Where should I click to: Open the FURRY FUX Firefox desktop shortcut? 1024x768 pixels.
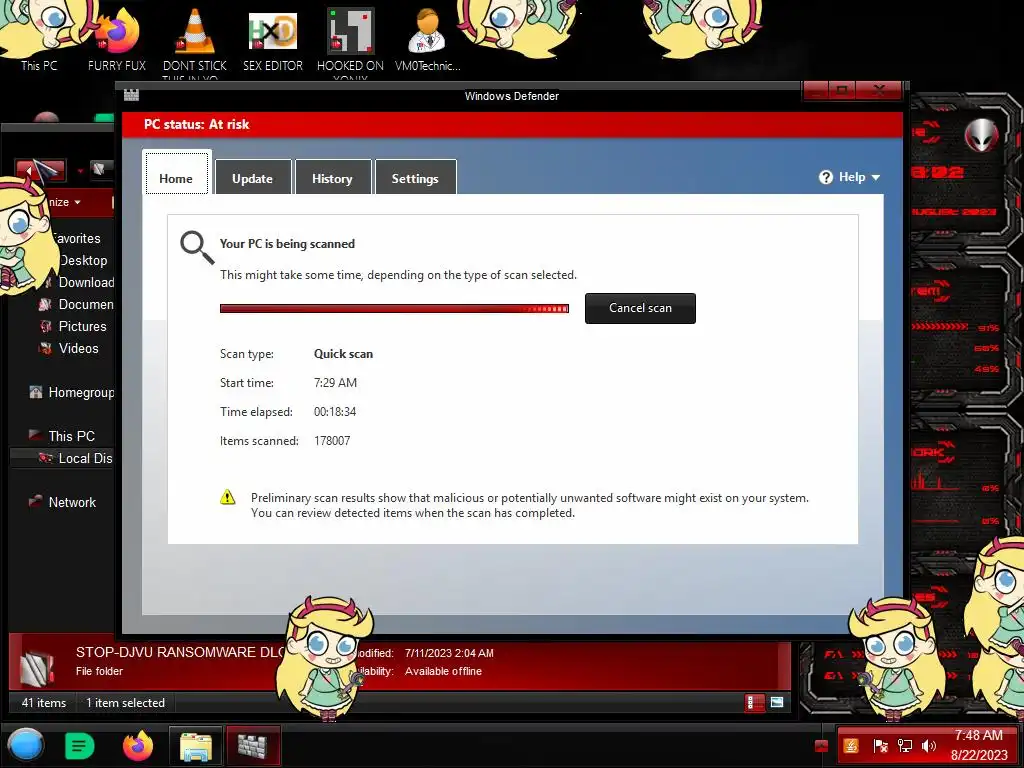(x=117, y=39)
